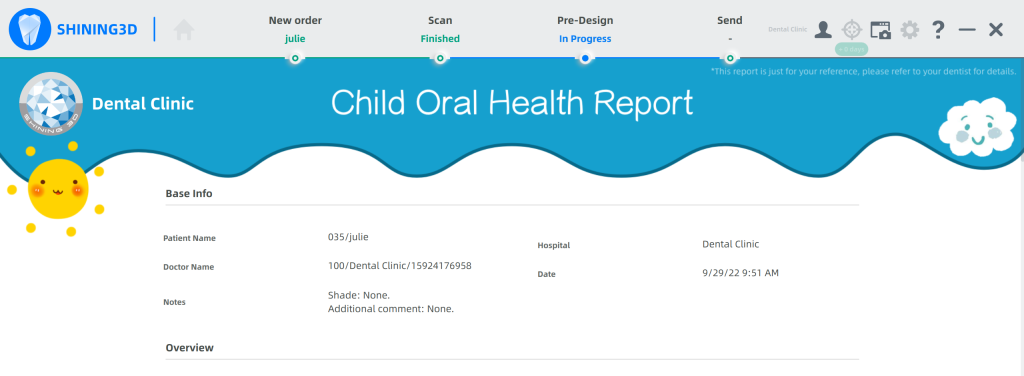The height and width of the screenshot is (376, 1024).
Task: Click the Child Oral Health Report title
Action: (511, 104)
